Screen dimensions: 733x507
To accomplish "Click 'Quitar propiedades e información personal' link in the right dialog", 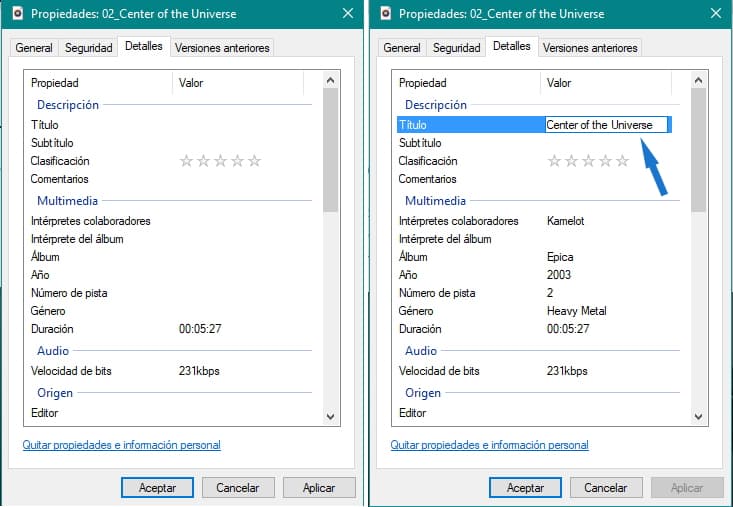I will [489, 445].
